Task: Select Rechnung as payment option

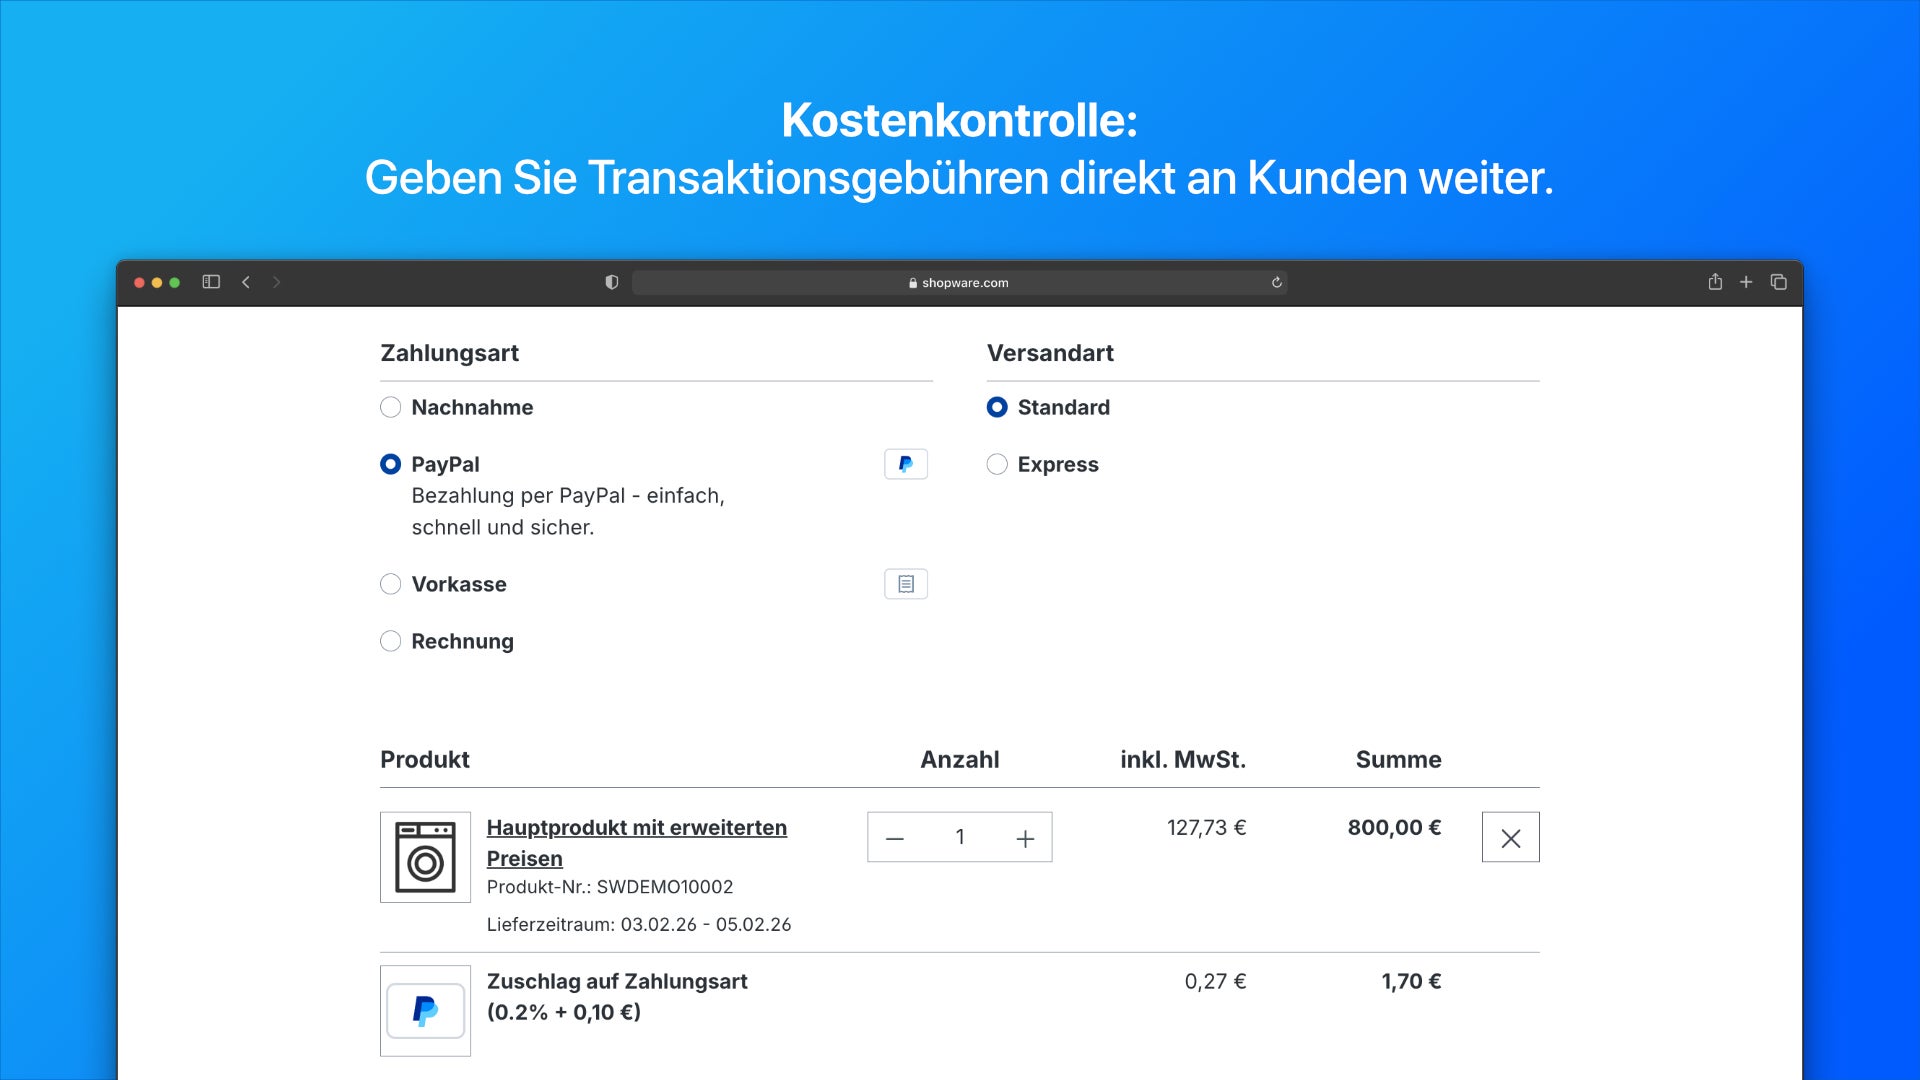Action: point(390,641)
